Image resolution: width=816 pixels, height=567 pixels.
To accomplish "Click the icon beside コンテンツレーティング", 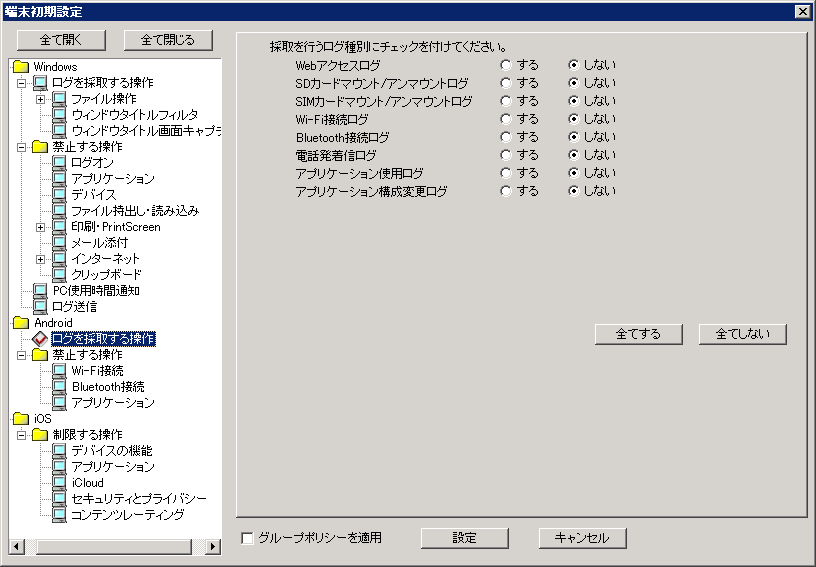I will (59, 515).
